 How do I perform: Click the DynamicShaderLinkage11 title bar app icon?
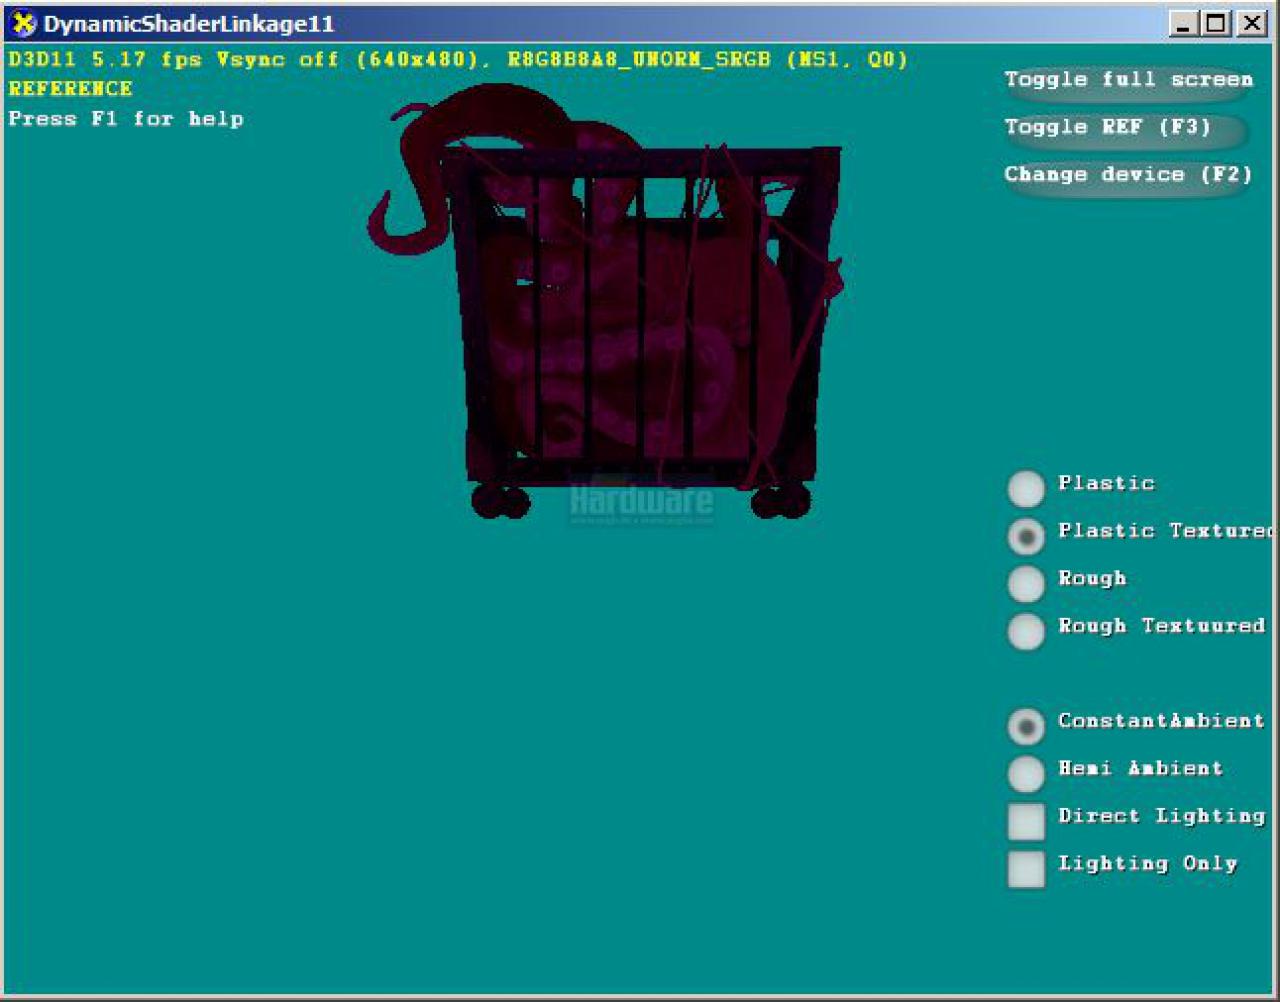[x=21, y=23]
